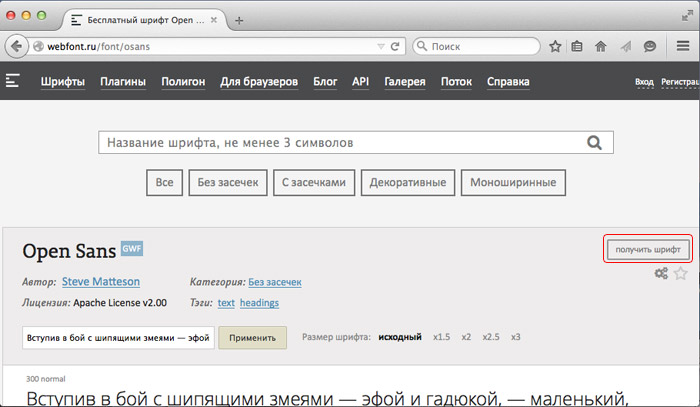Open the Шрифты menu item
Image resolution: width=700 pixels, height=407 pixels.
63,82
